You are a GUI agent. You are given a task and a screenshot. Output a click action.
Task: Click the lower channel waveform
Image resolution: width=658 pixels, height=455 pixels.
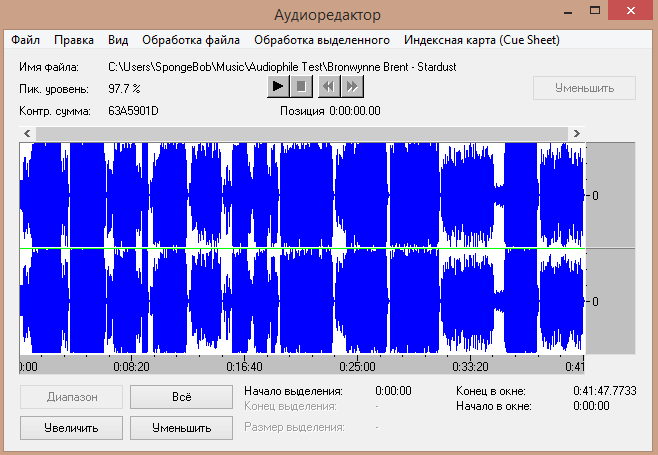[x=302, y=301]
